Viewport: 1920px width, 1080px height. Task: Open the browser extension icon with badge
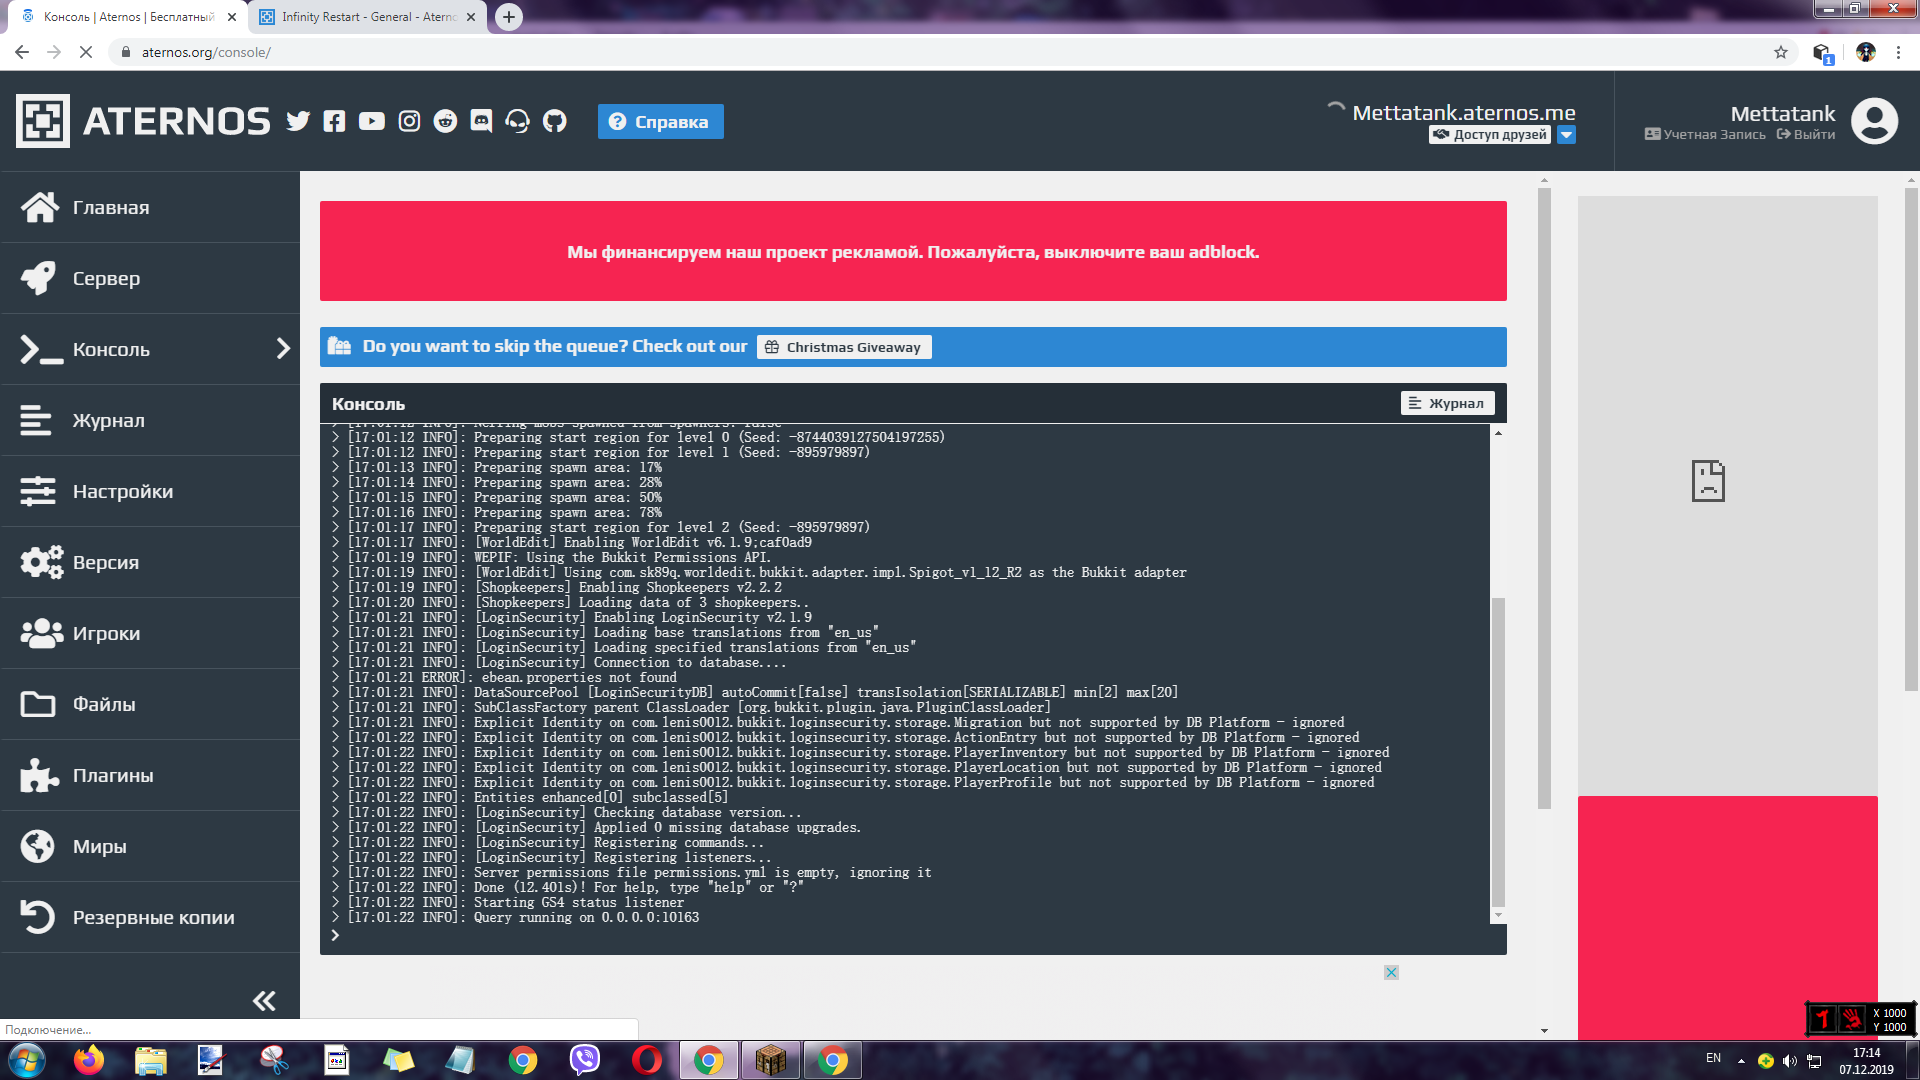coord(1822,53)
